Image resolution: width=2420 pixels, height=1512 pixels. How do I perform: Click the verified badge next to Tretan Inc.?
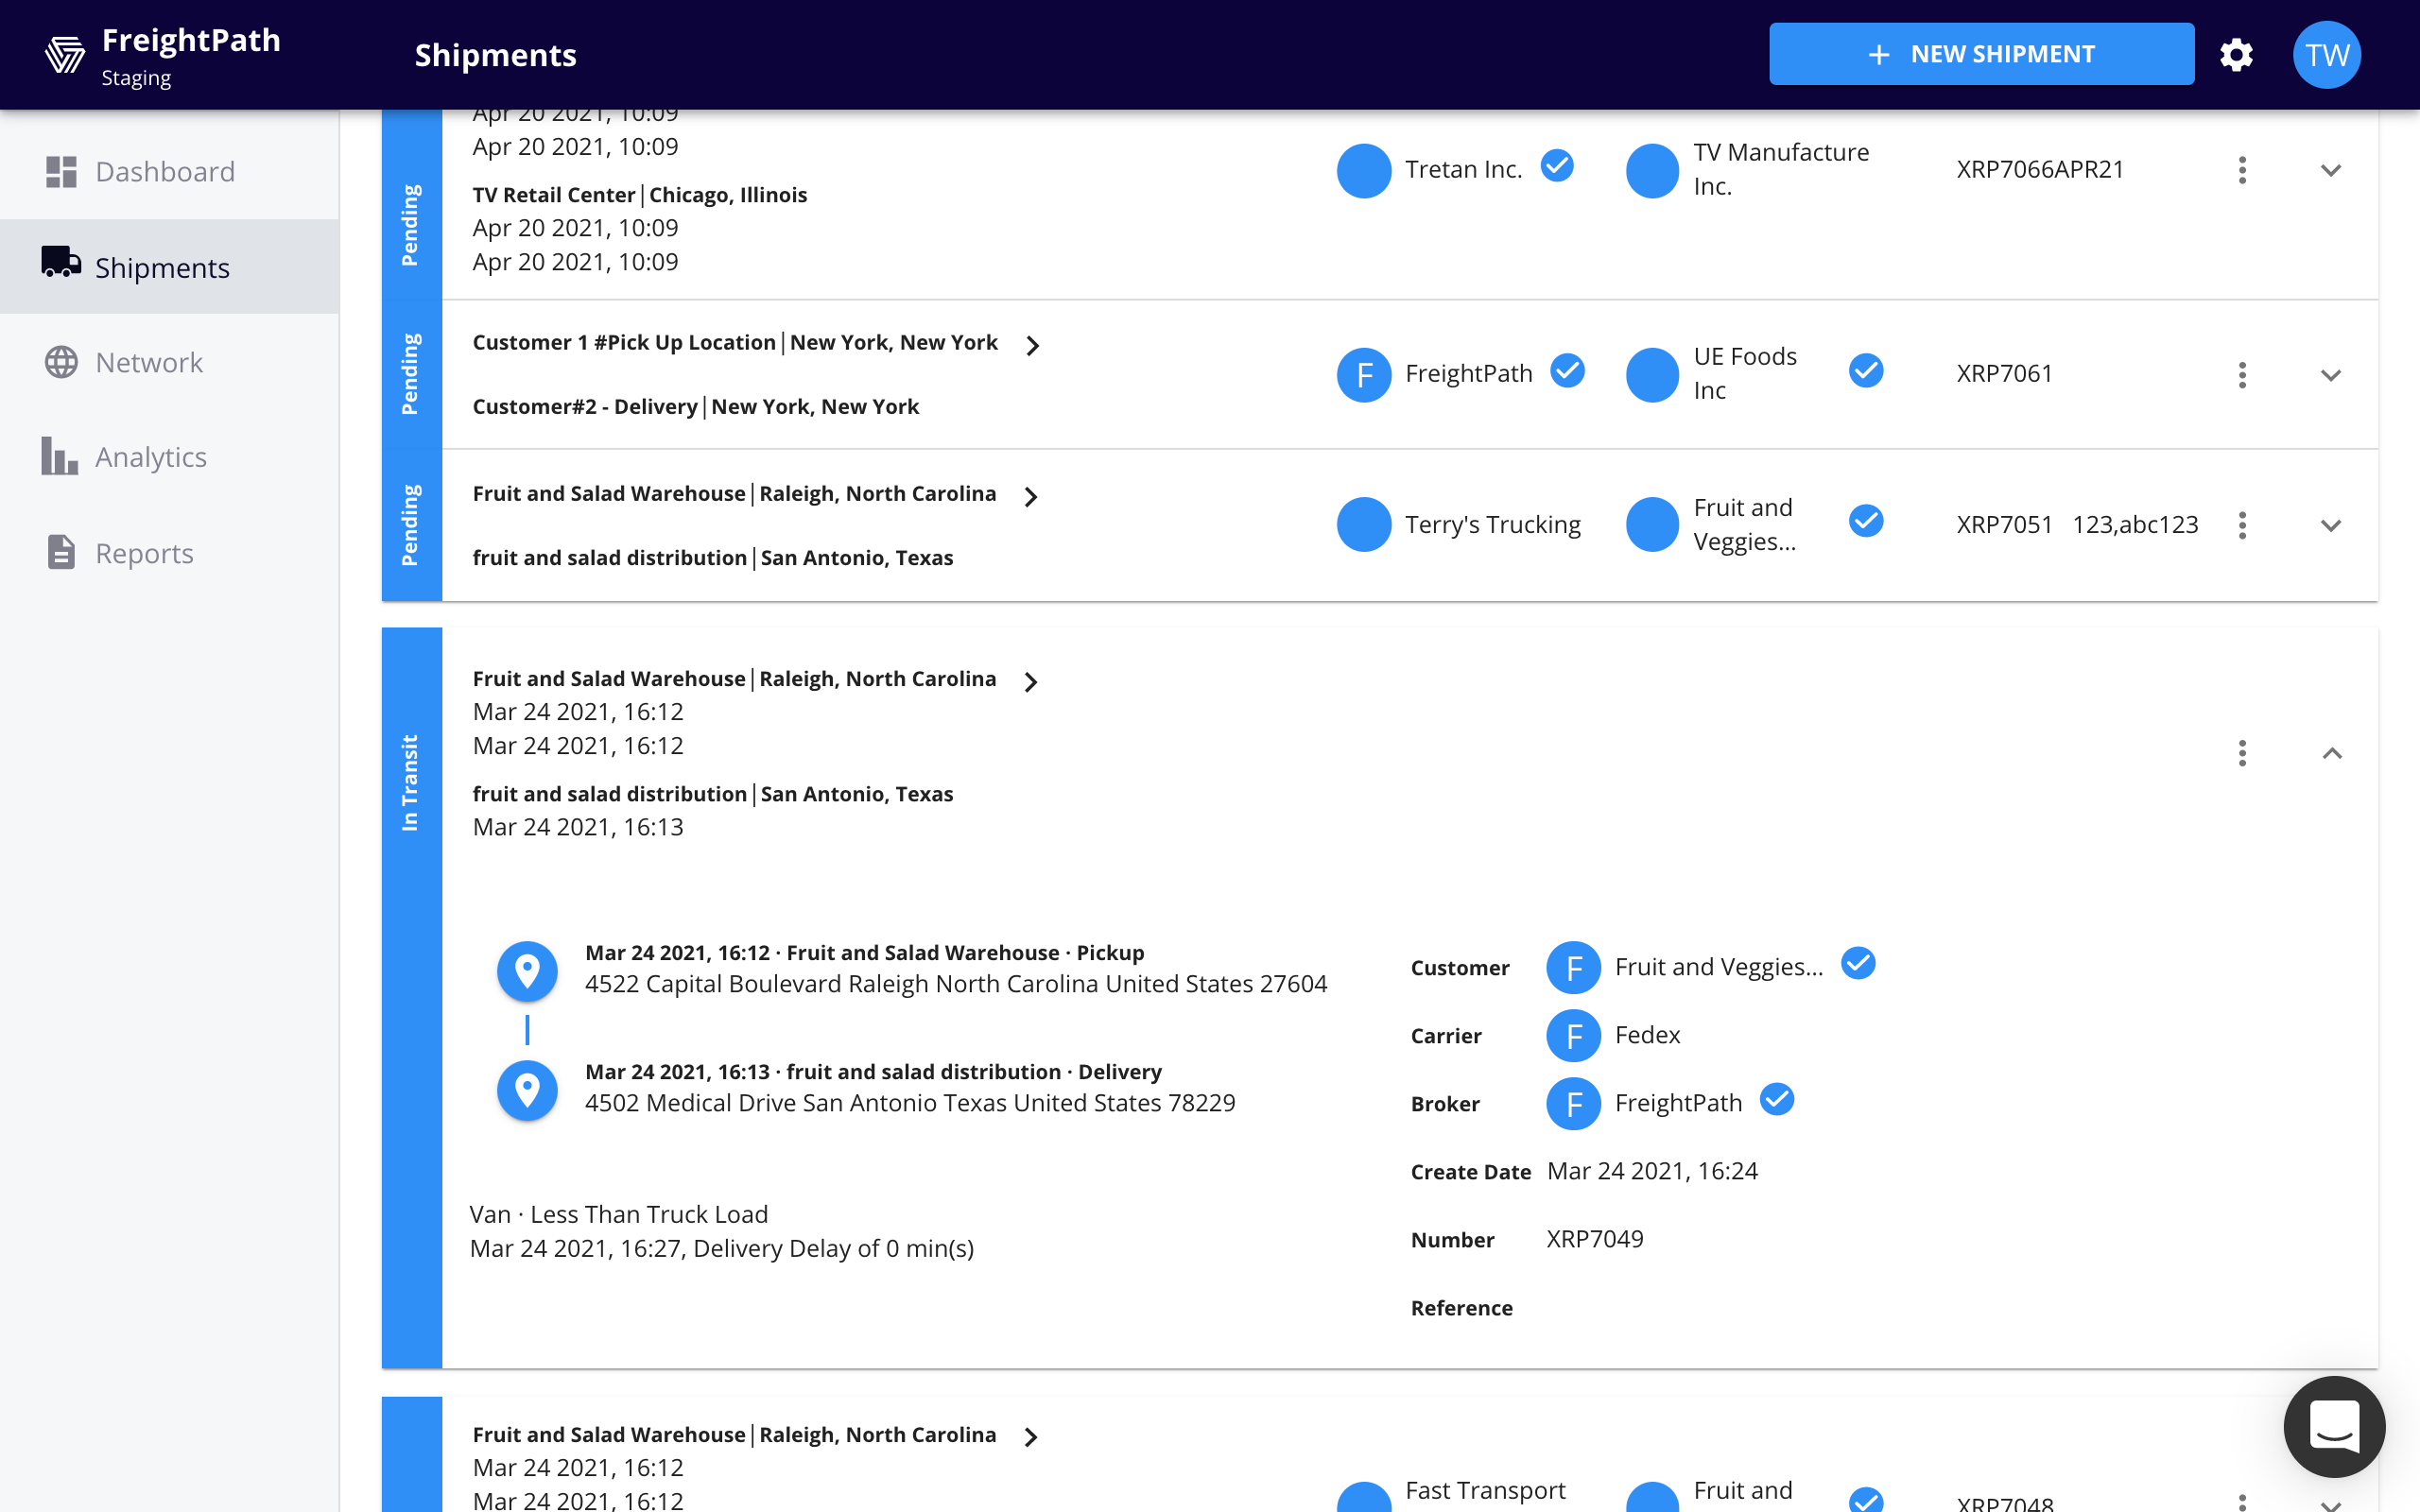click(x=1556, y=166)
